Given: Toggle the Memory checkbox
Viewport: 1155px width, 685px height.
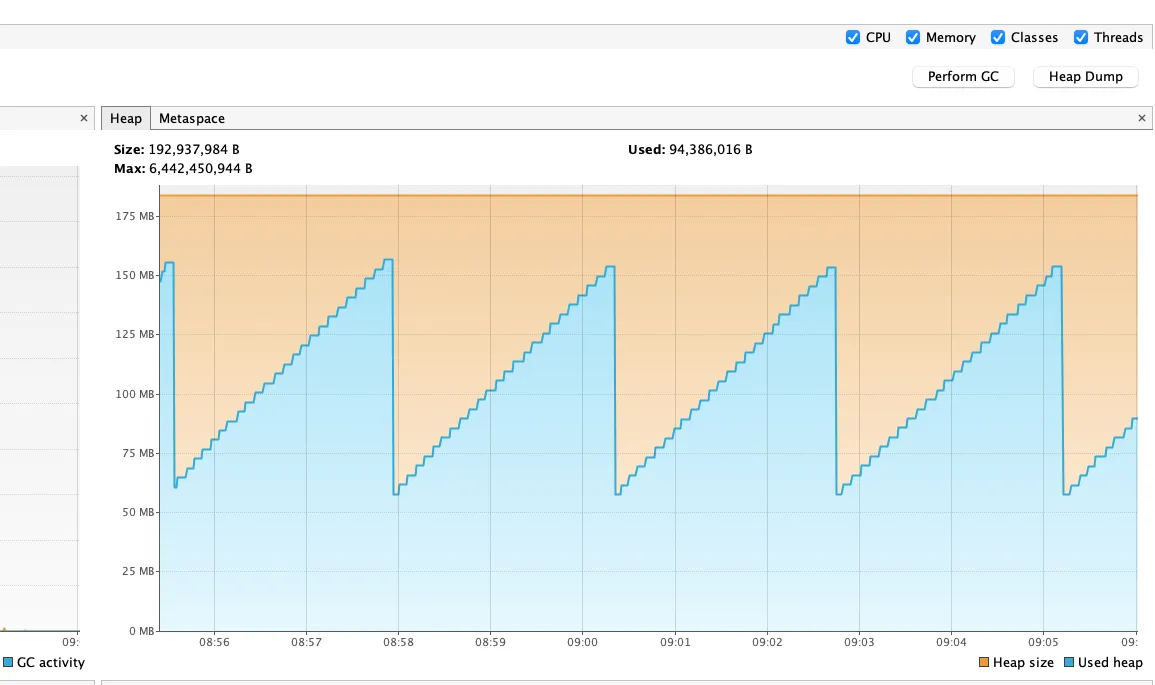Looking at the screenshot, I should [913, 37].
